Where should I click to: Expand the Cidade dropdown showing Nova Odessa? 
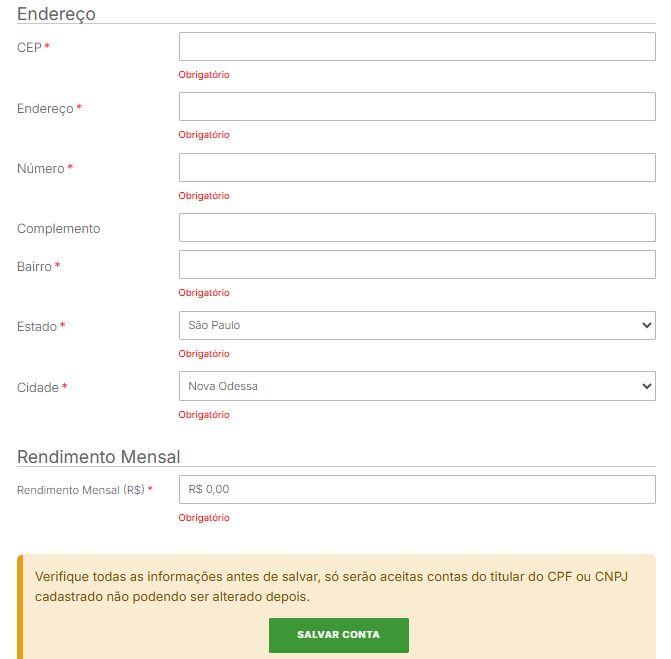tap(417, 386)
